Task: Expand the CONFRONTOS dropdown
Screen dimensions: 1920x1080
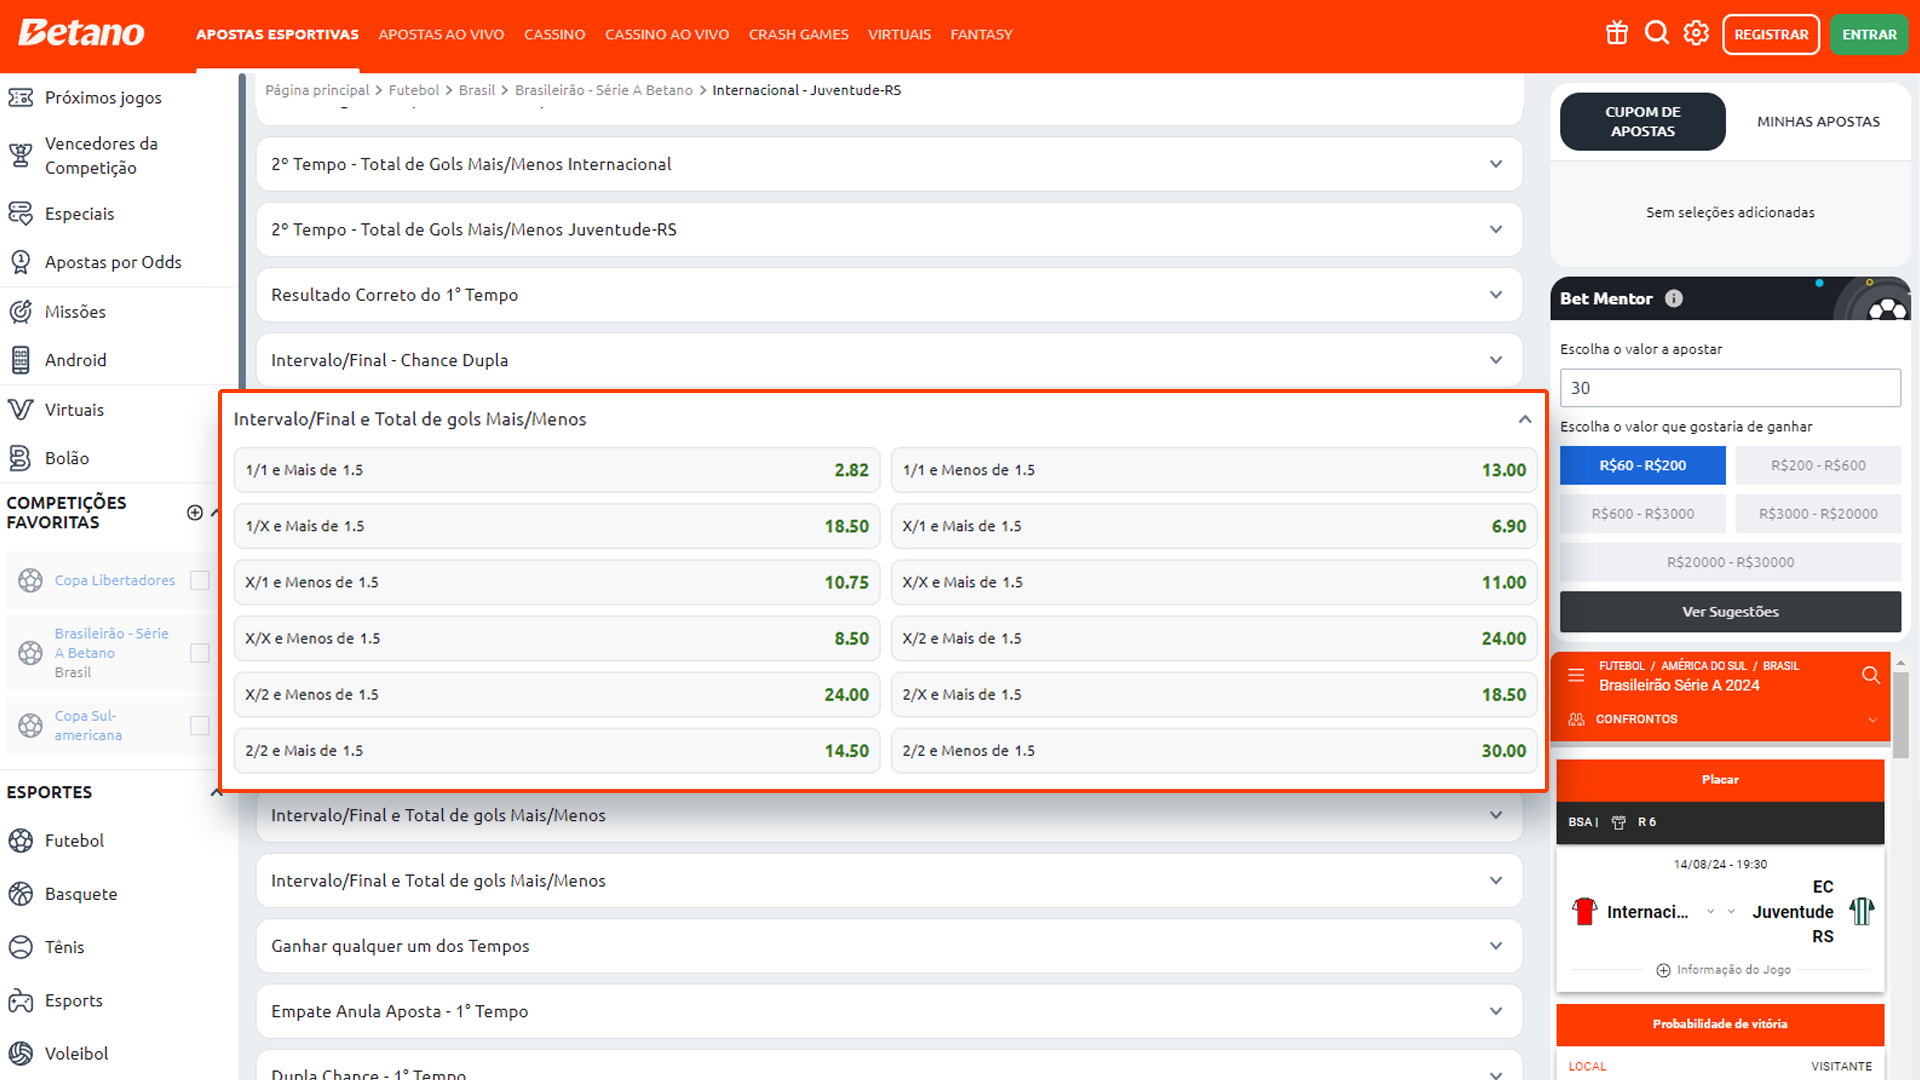Action: [1873, 720]
